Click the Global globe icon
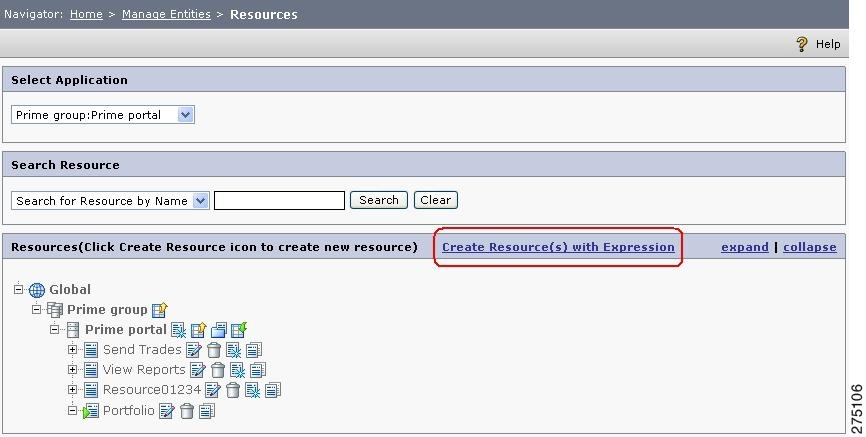 [x=37, y=290]
